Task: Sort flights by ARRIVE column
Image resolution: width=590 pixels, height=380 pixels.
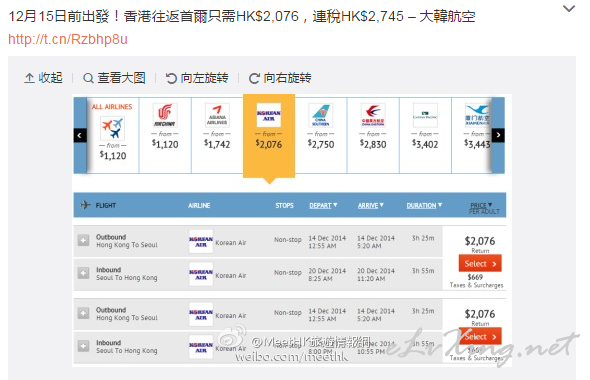Action: pyautogui.click(x=371, y=205)
